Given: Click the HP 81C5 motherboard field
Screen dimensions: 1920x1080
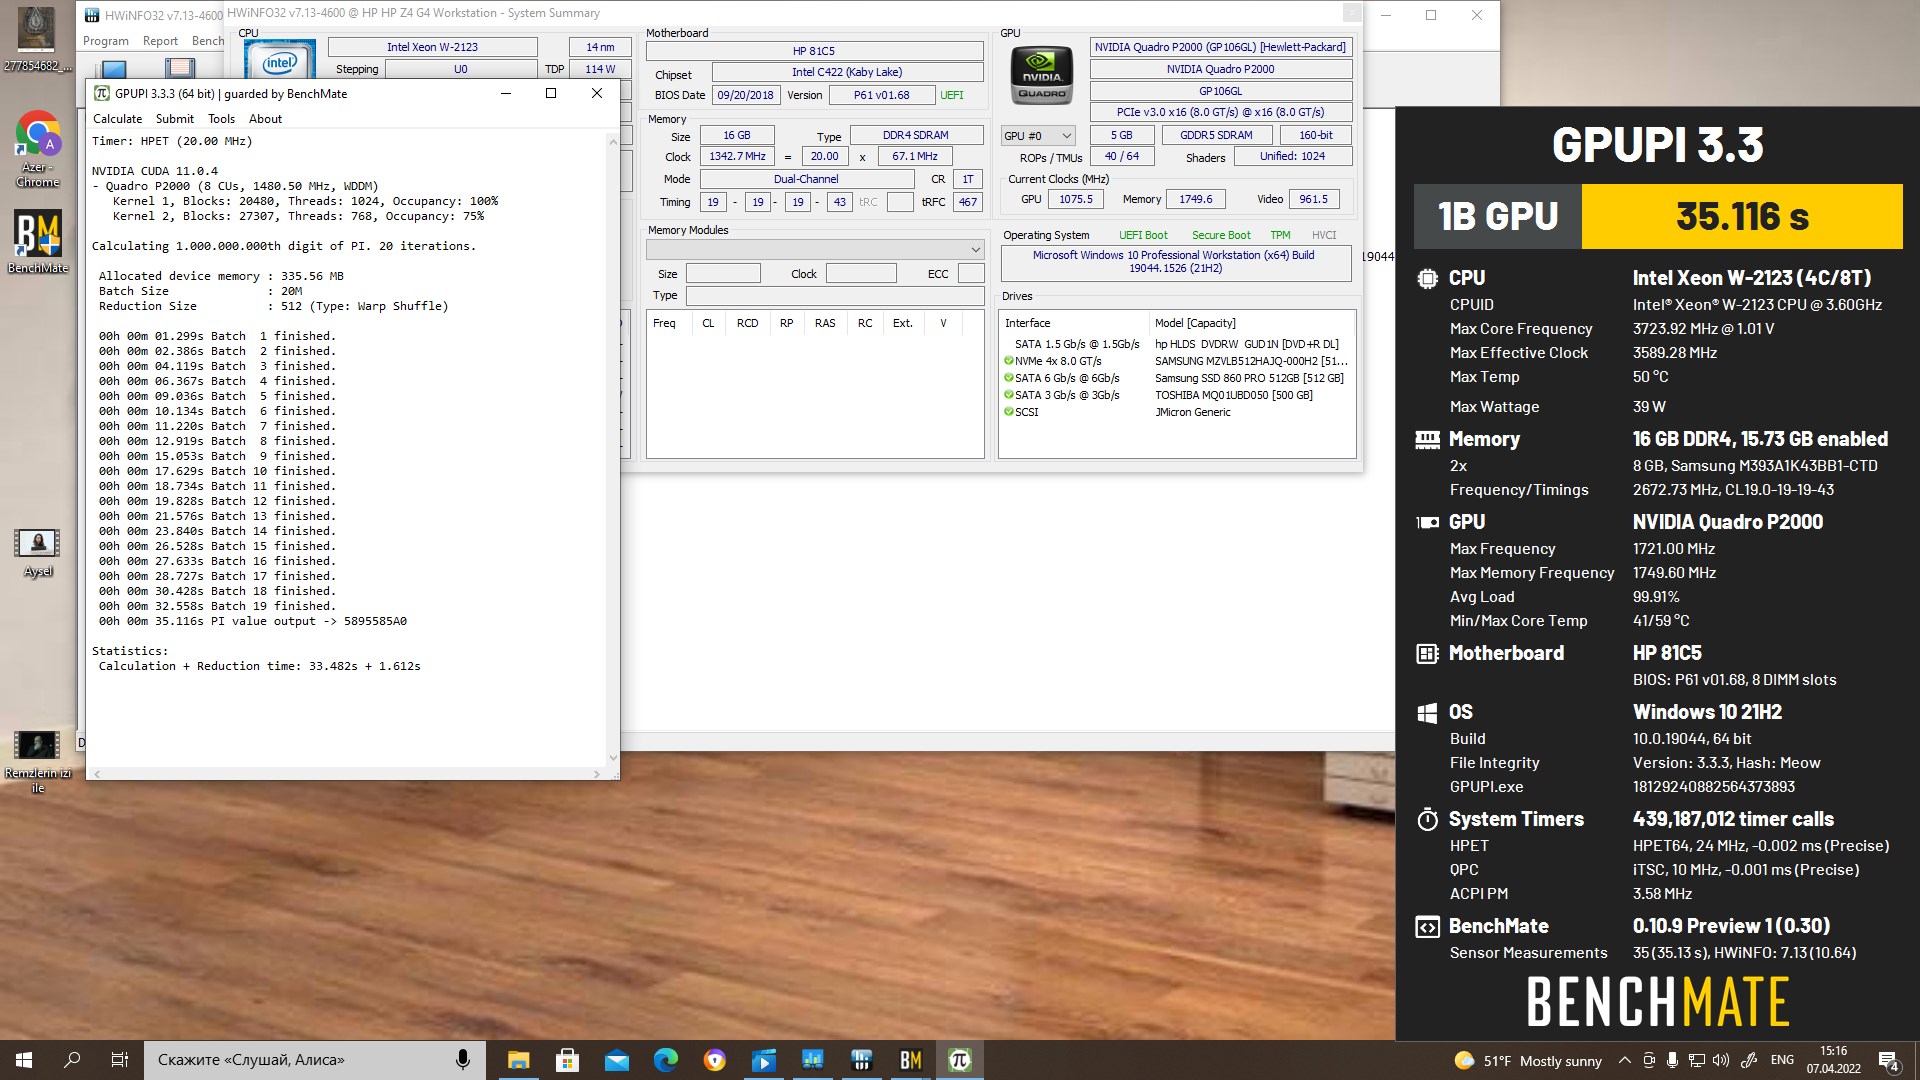Looking at the screenshot, I should point(814,51).
